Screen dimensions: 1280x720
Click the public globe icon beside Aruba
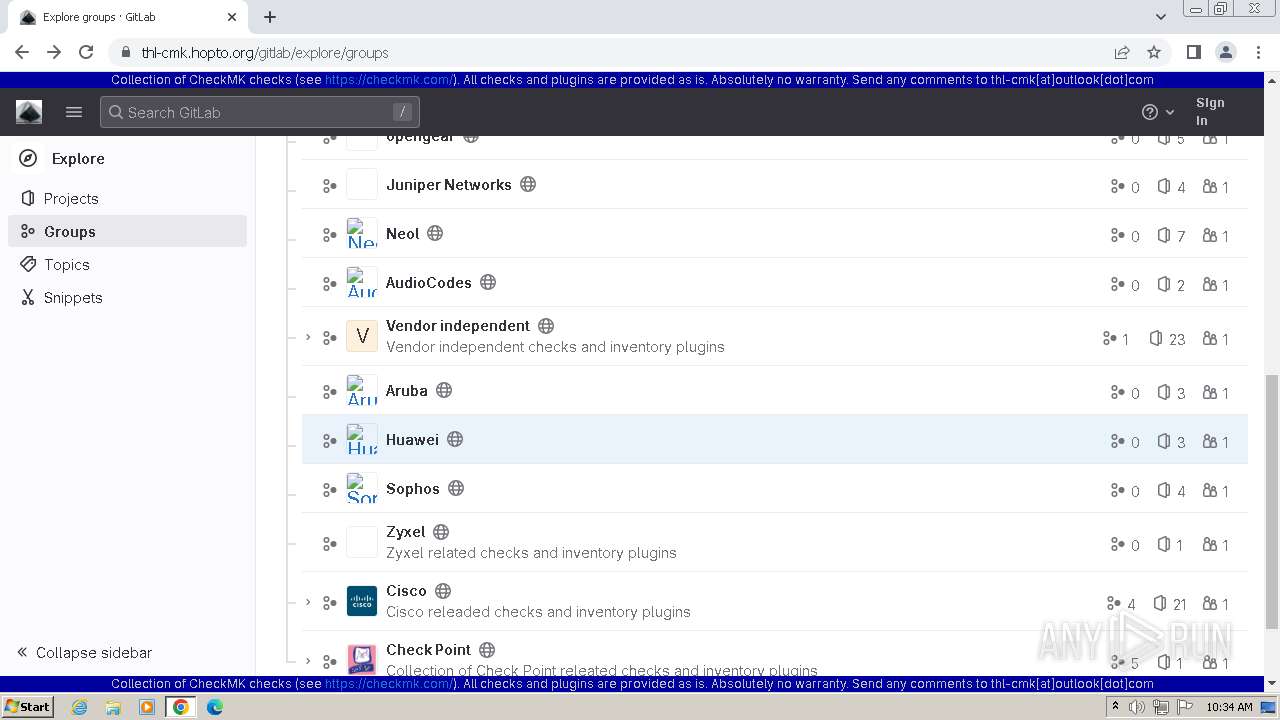click(x=444, y=390)
